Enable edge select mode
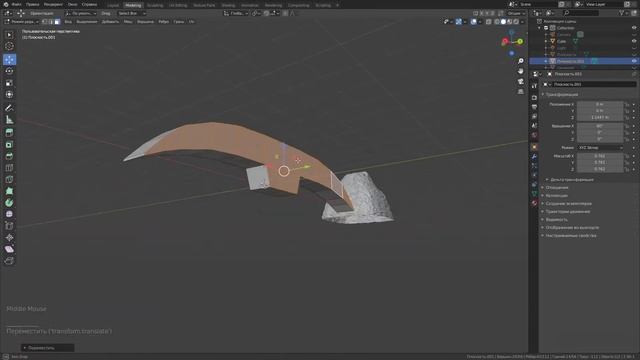The image size is (640, 360). coord(51,22)
